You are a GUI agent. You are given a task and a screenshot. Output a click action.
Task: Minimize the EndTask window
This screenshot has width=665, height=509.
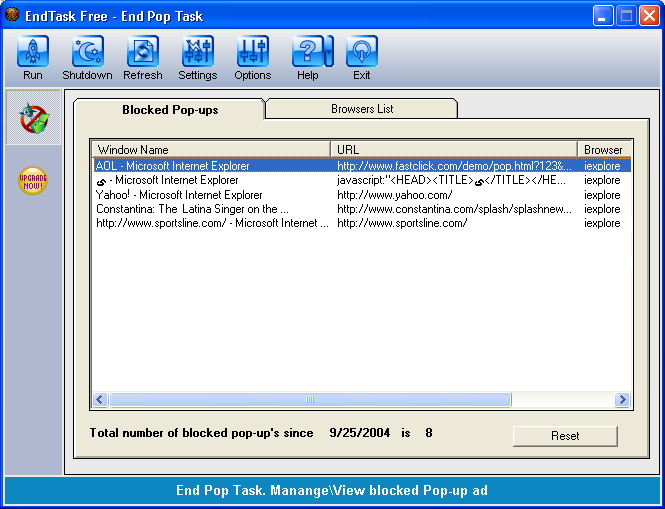[x=602, y=16]
